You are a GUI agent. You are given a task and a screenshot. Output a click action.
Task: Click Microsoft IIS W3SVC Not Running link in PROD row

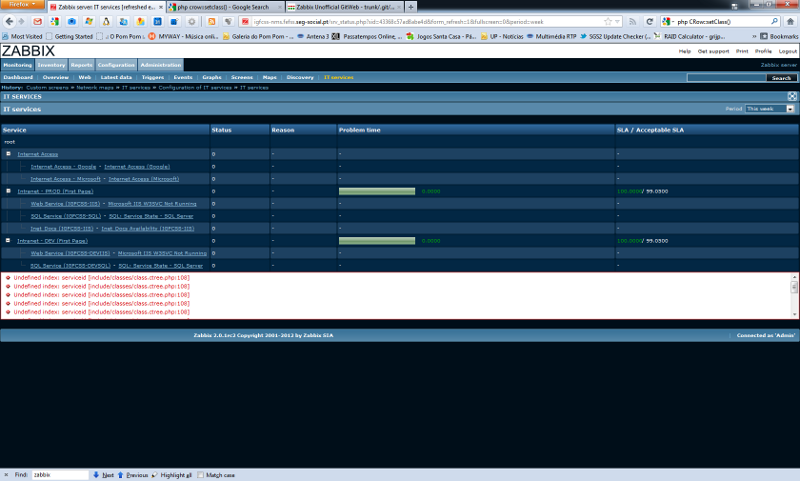[152, 204]
